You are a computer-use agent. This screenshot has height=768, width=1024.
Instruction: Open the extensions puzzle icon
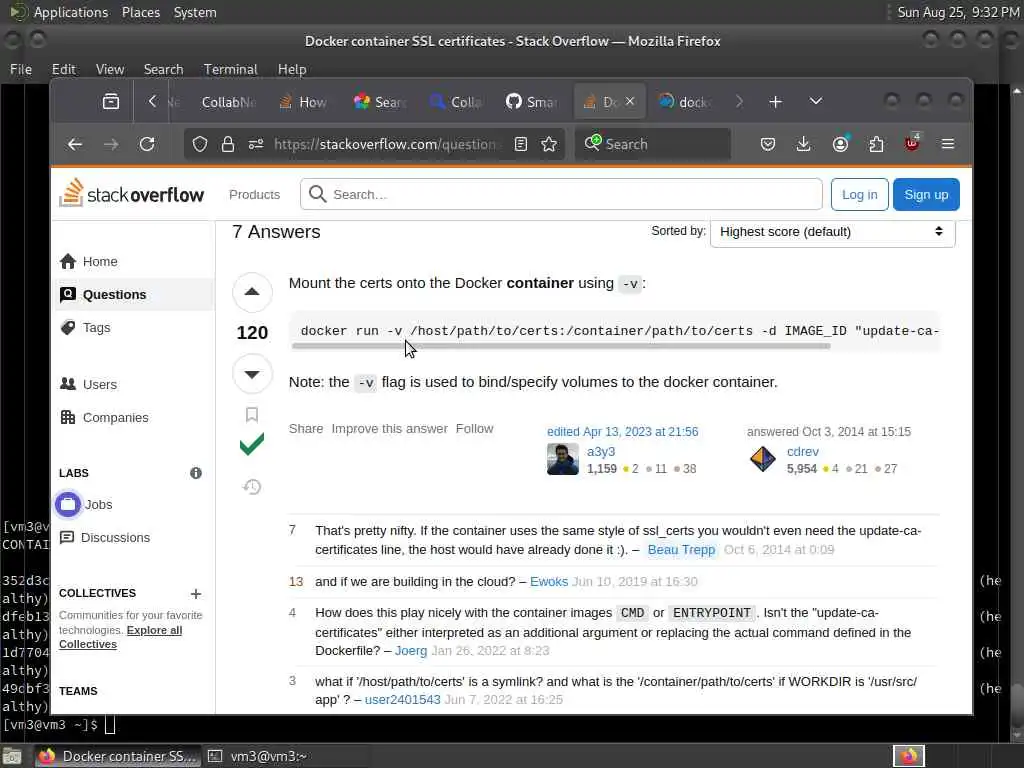[876, 144]
